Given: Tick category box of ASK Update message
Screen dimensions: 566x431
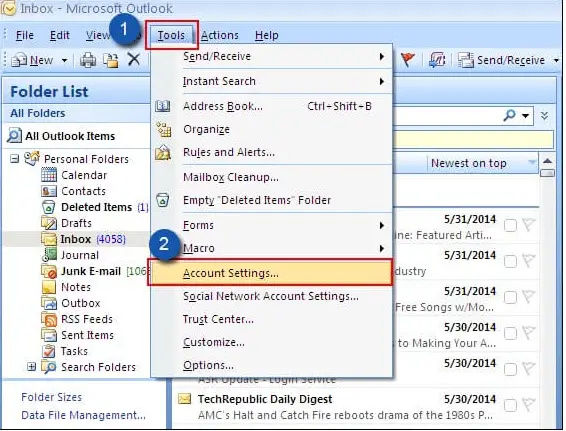Looking at the screenshot, I should click(x=510, y=369).
